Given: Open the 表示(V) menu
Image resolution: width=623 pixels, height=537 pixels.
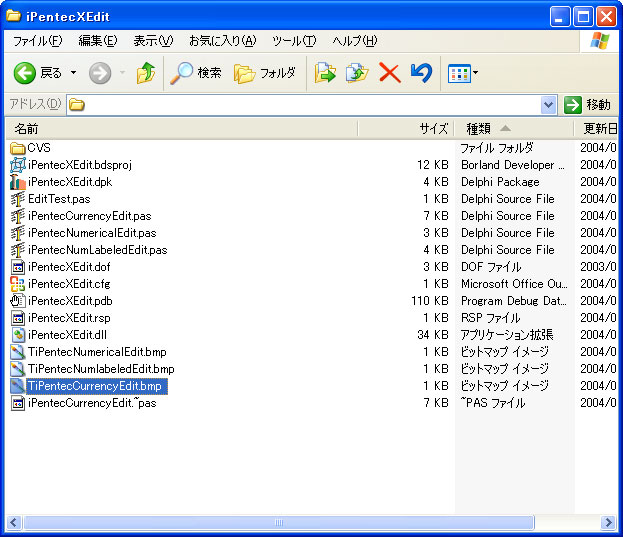Looking at the screenshot, I should (x=153, y=41).
